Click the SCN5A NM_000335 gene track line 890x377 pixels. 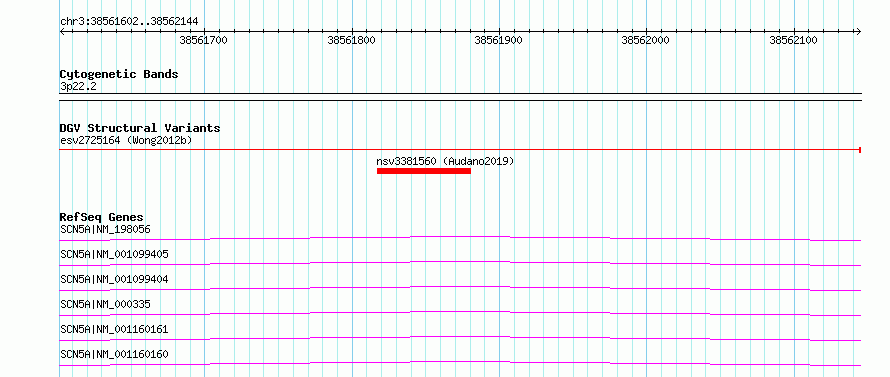460,313
